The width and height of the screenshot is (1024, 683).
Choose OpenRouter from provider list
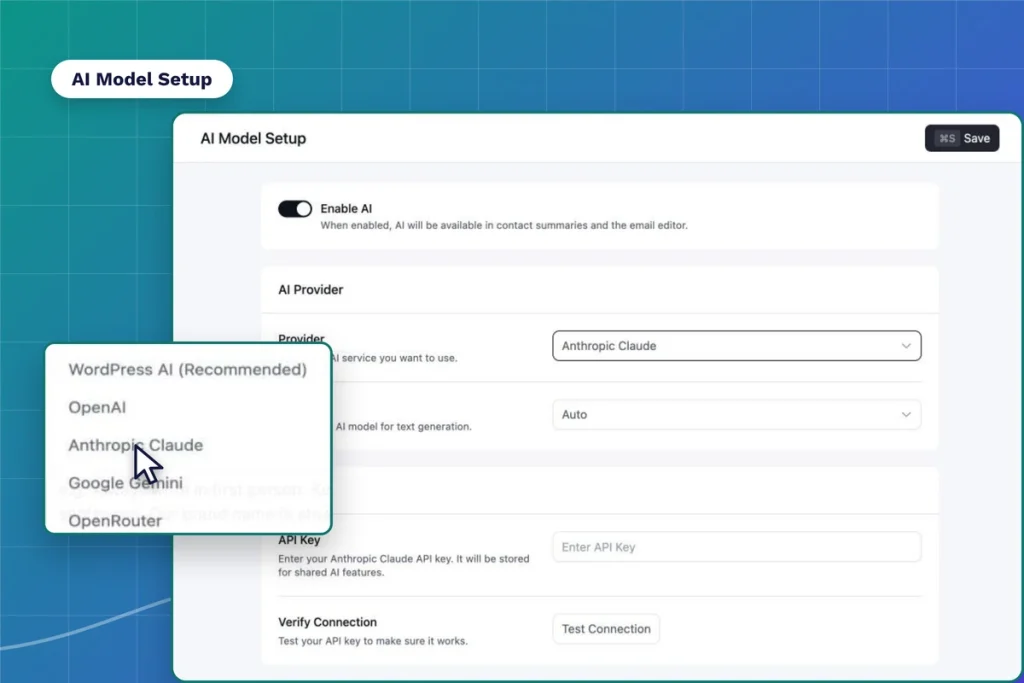[x=115, y=521]
